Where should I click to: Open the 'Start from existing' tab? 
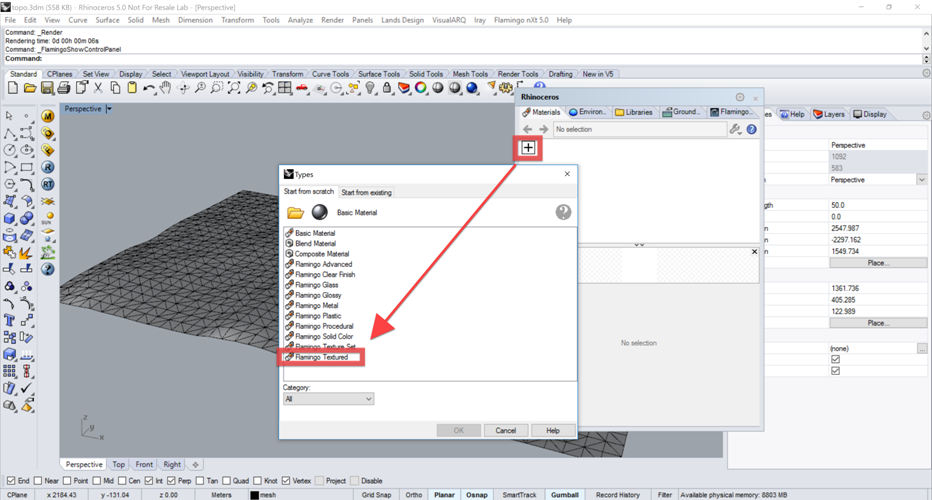pos(366,192)
